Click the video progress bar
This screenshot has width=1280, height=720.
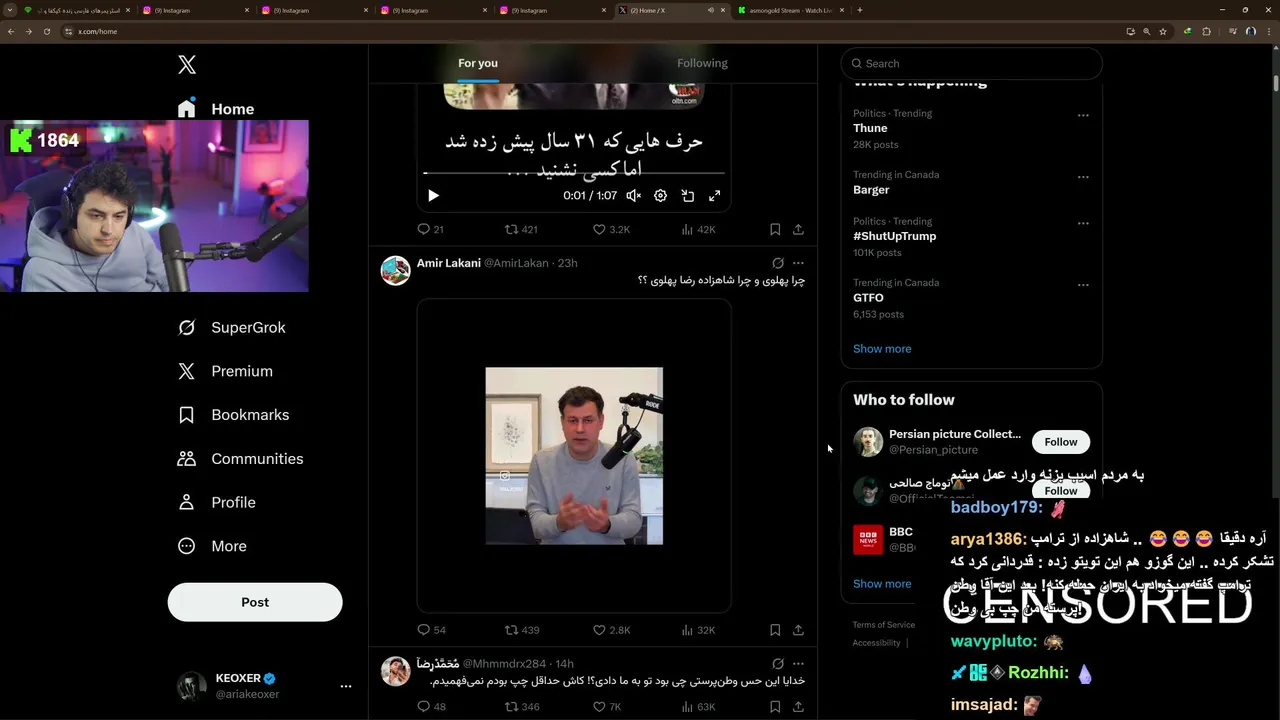[x=574, y=175]
